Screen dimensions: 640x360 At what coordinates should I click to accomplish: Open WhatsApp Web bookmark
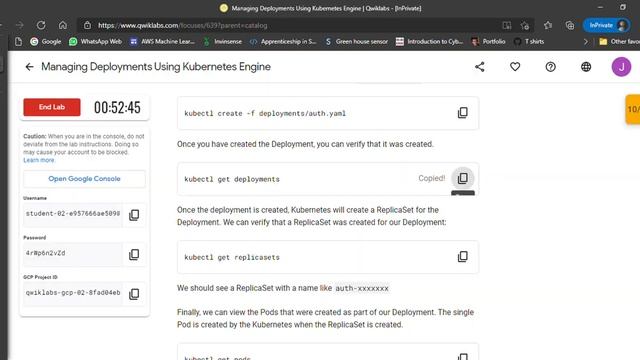pyautogui.click(x=96, y=42)
